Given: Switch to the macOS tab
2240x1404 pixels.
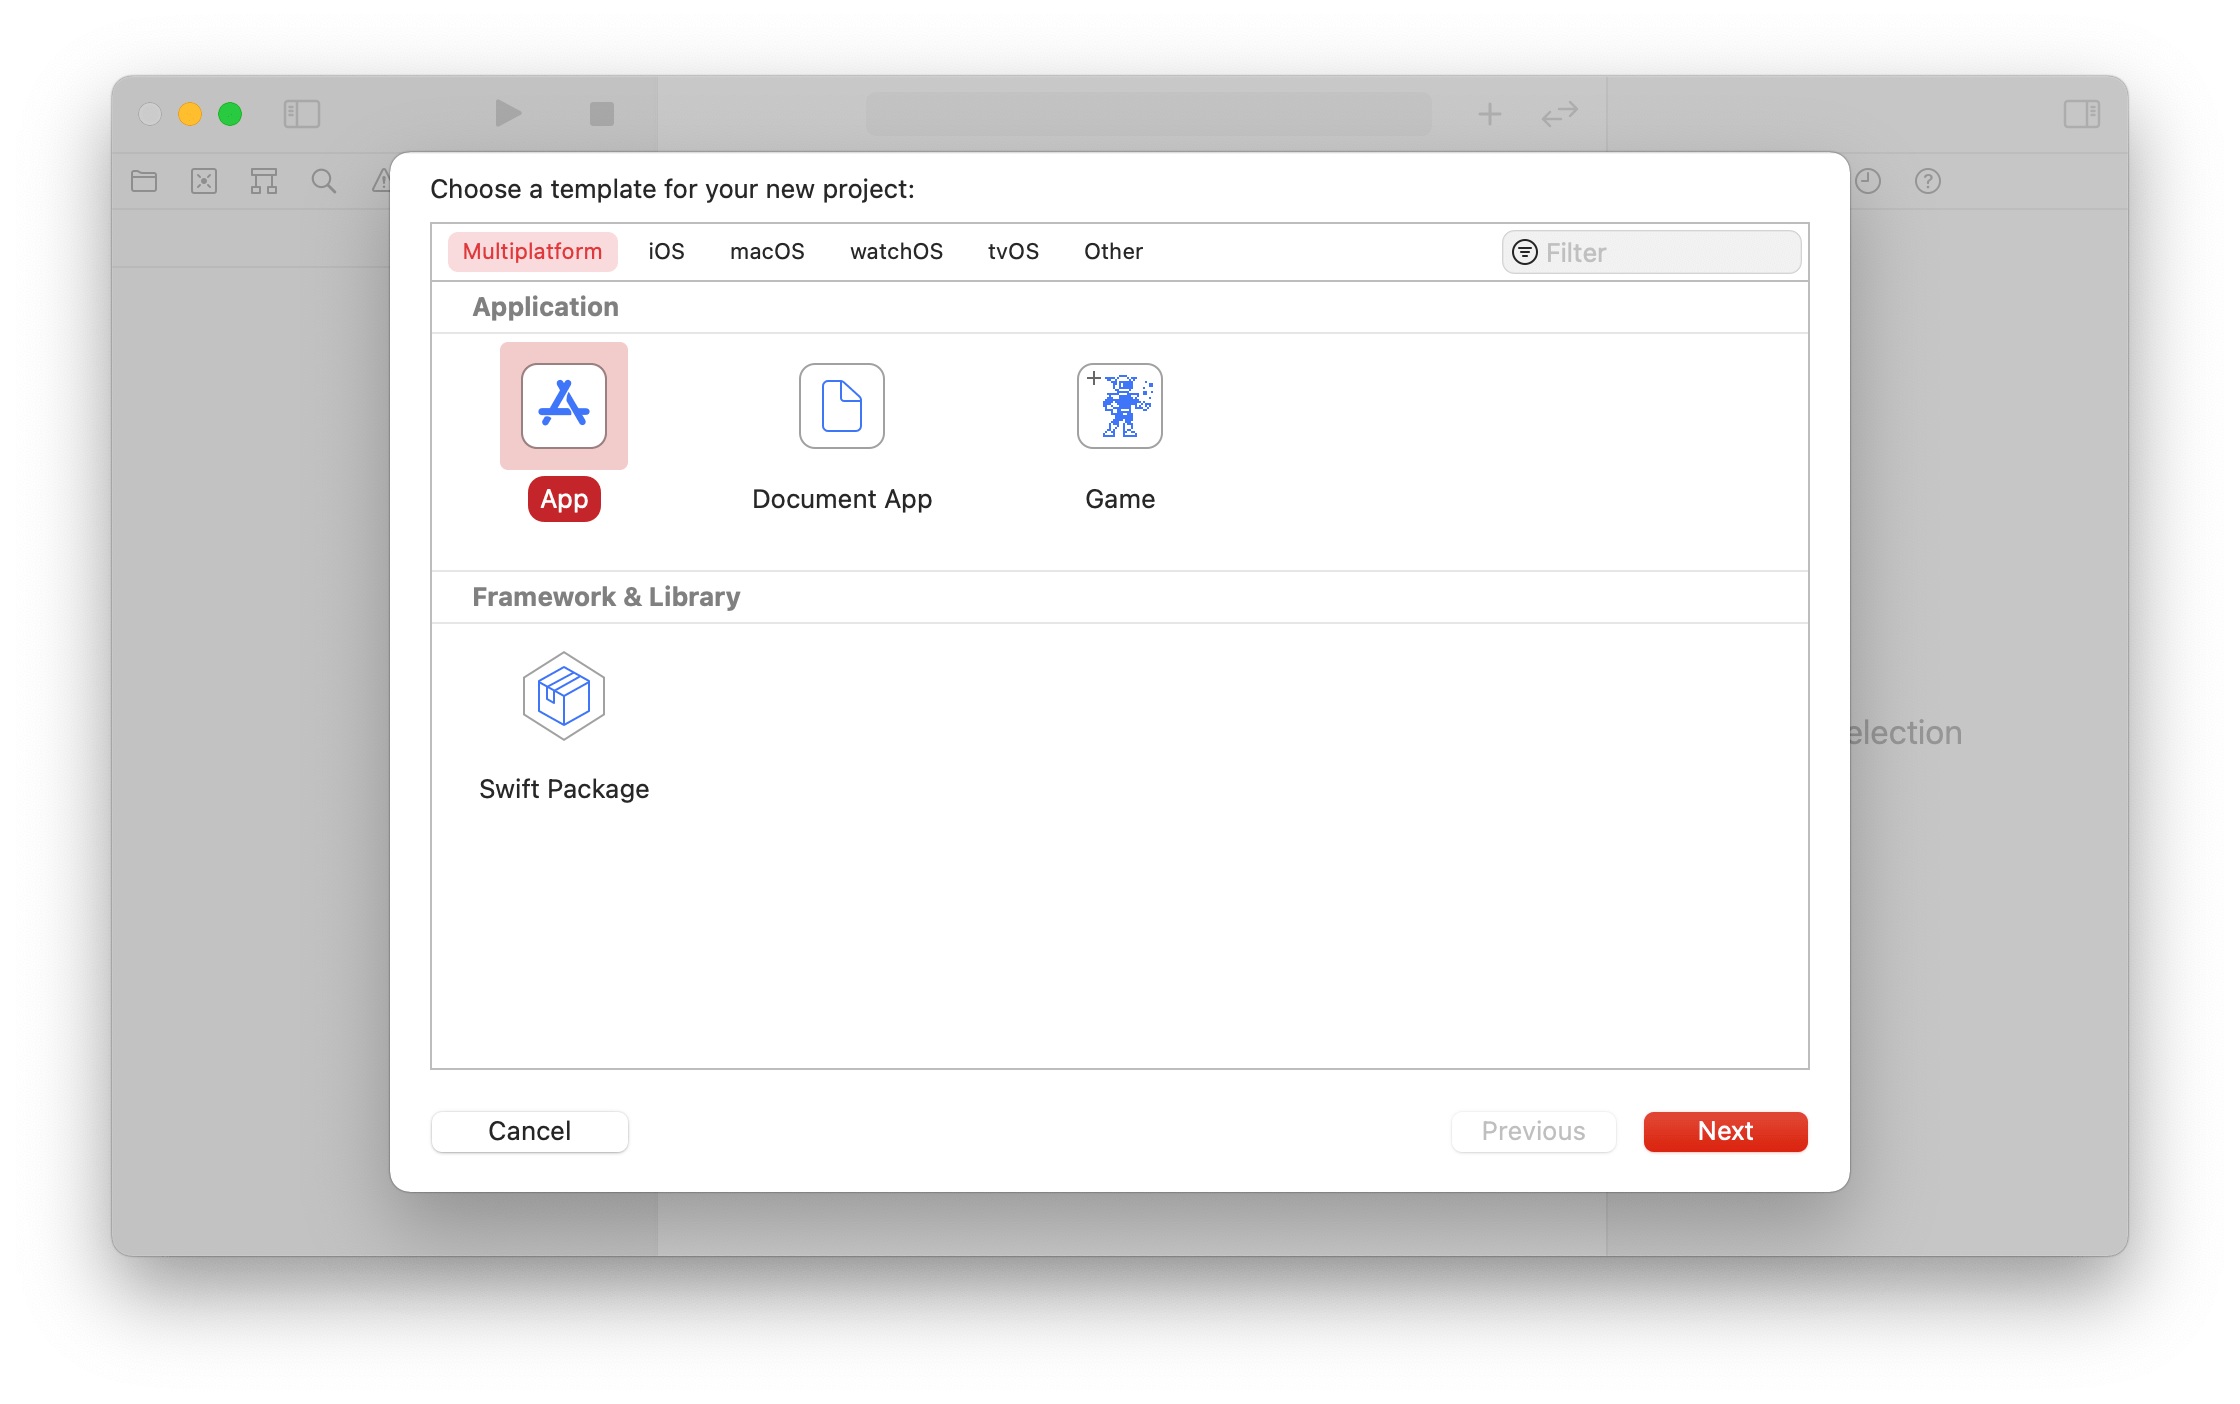Looking at the screenshot, I should [767, 251].
